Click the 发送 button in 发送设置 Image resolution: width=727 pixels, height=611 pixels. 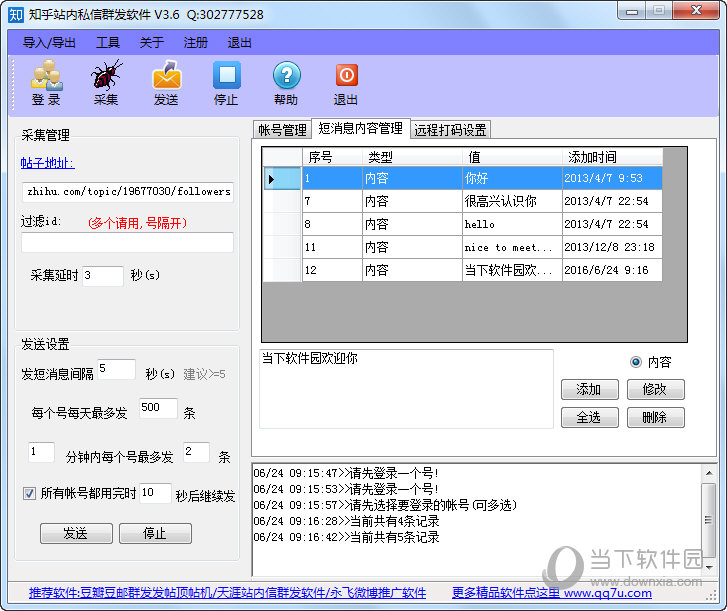76,533
